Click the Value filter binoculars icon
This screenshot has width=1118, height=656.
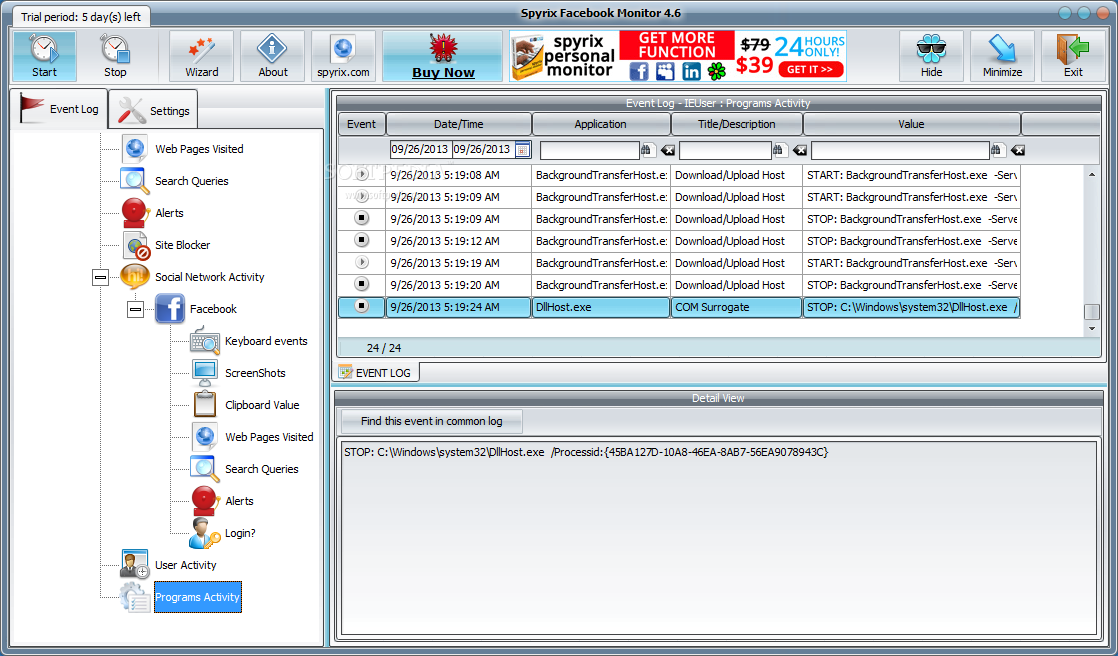click(998, 150)
